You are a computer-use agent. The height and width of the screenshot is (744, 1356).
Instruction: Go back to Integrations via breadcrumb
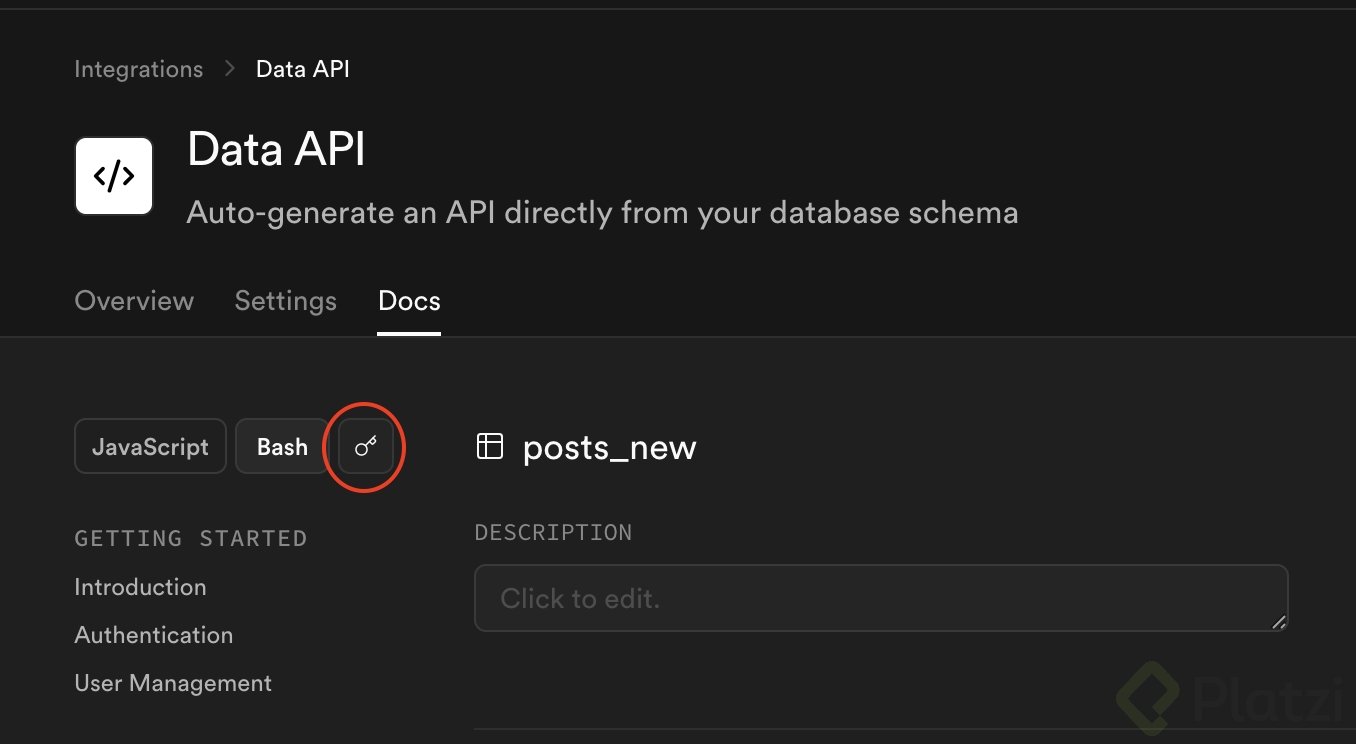click(x=138, y=69)
